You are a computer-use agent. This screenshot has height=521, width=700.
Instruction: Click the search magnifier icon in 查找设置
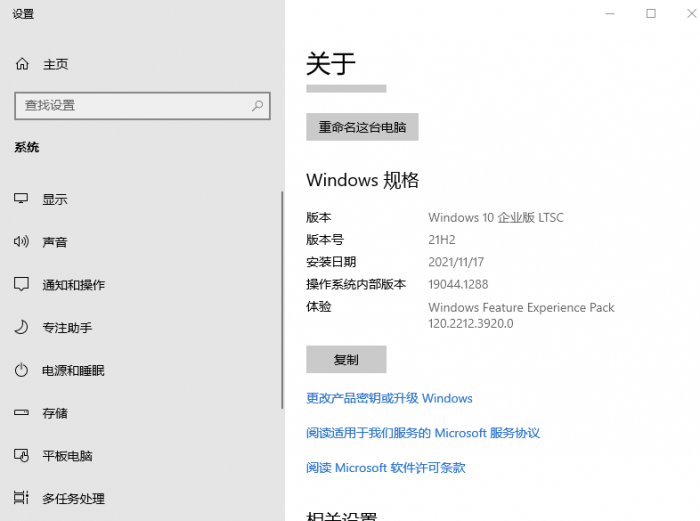pyautogui.click(x=257, y=106)
